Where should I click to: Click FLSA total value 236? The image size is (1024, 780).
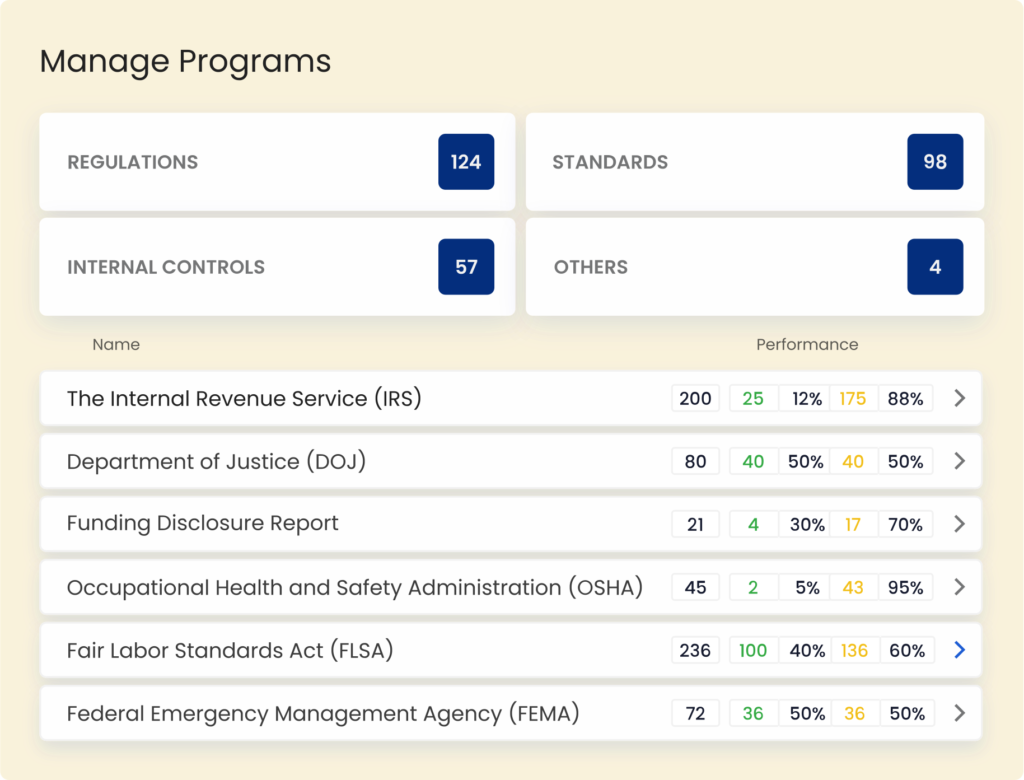(x=695, y=650)
